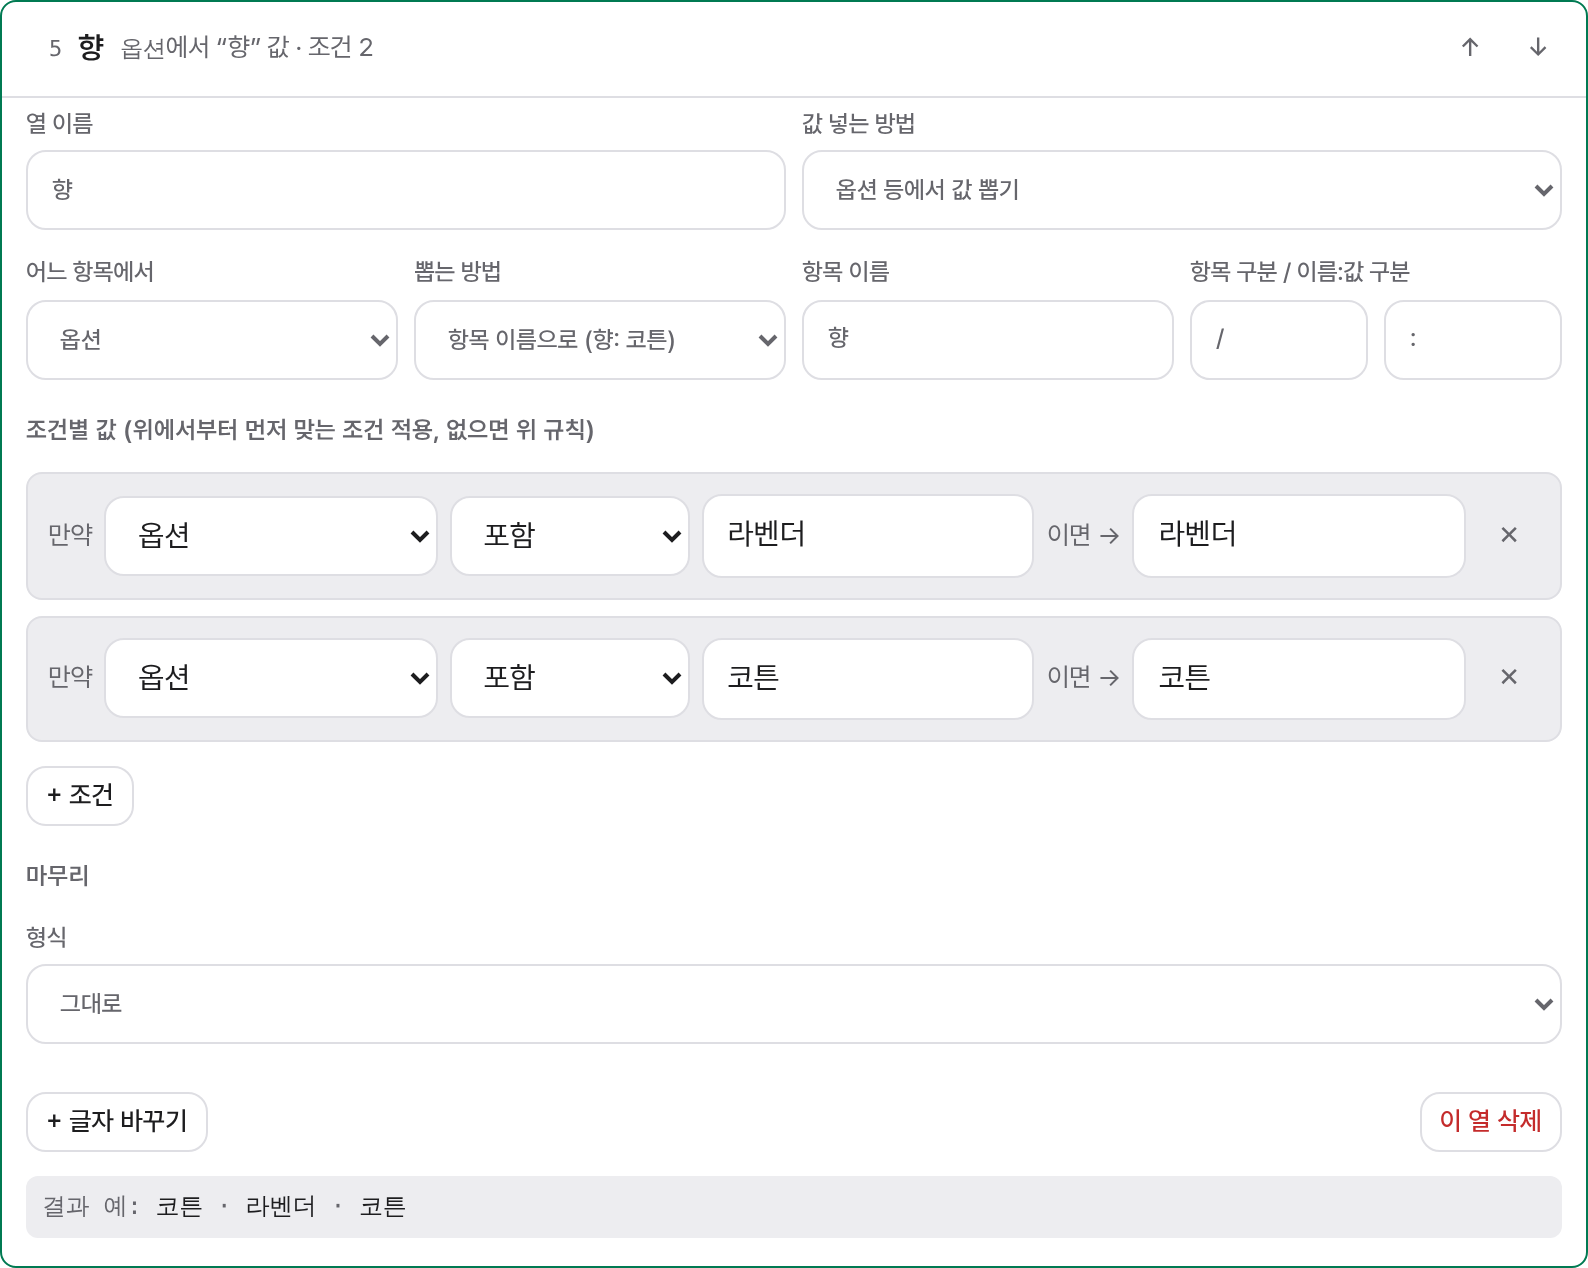Focus the 열 이름 input field
This screenshot has width=1588, height=1268.
406,190
